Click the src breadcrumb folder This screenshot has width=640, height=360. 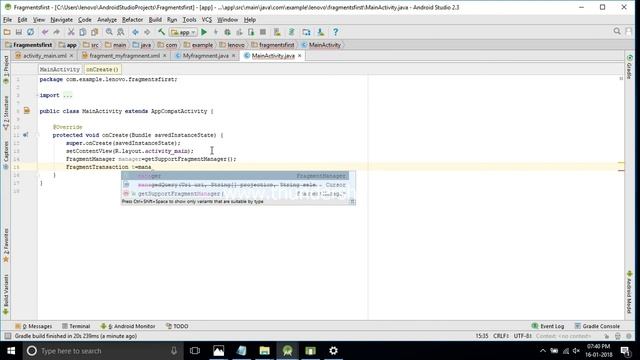(91, 45)
